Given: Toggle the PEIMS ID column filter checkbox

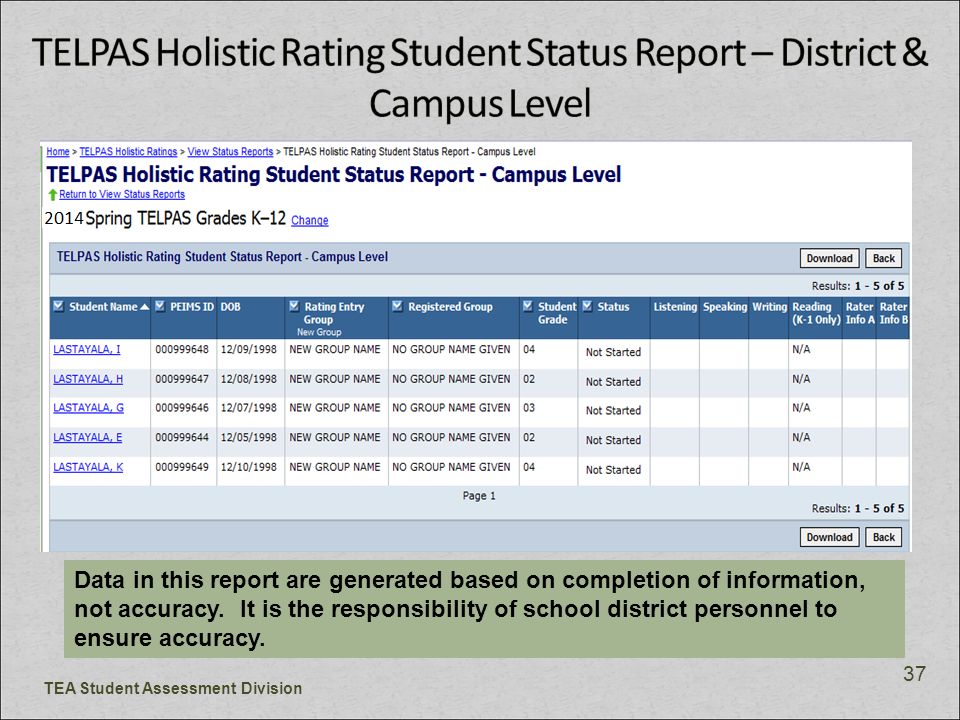Looking at the screenshot, I should (160, 306).
